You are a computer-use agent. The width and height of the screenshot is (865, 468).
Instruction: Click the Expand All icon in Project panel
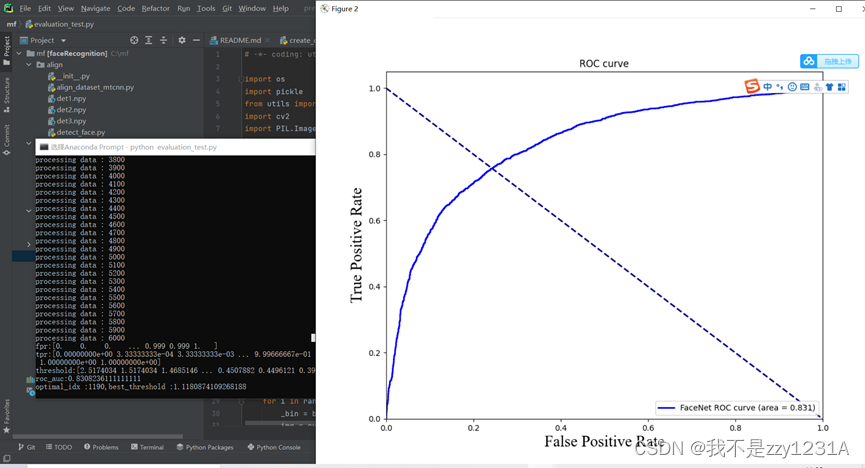[148, 40]
